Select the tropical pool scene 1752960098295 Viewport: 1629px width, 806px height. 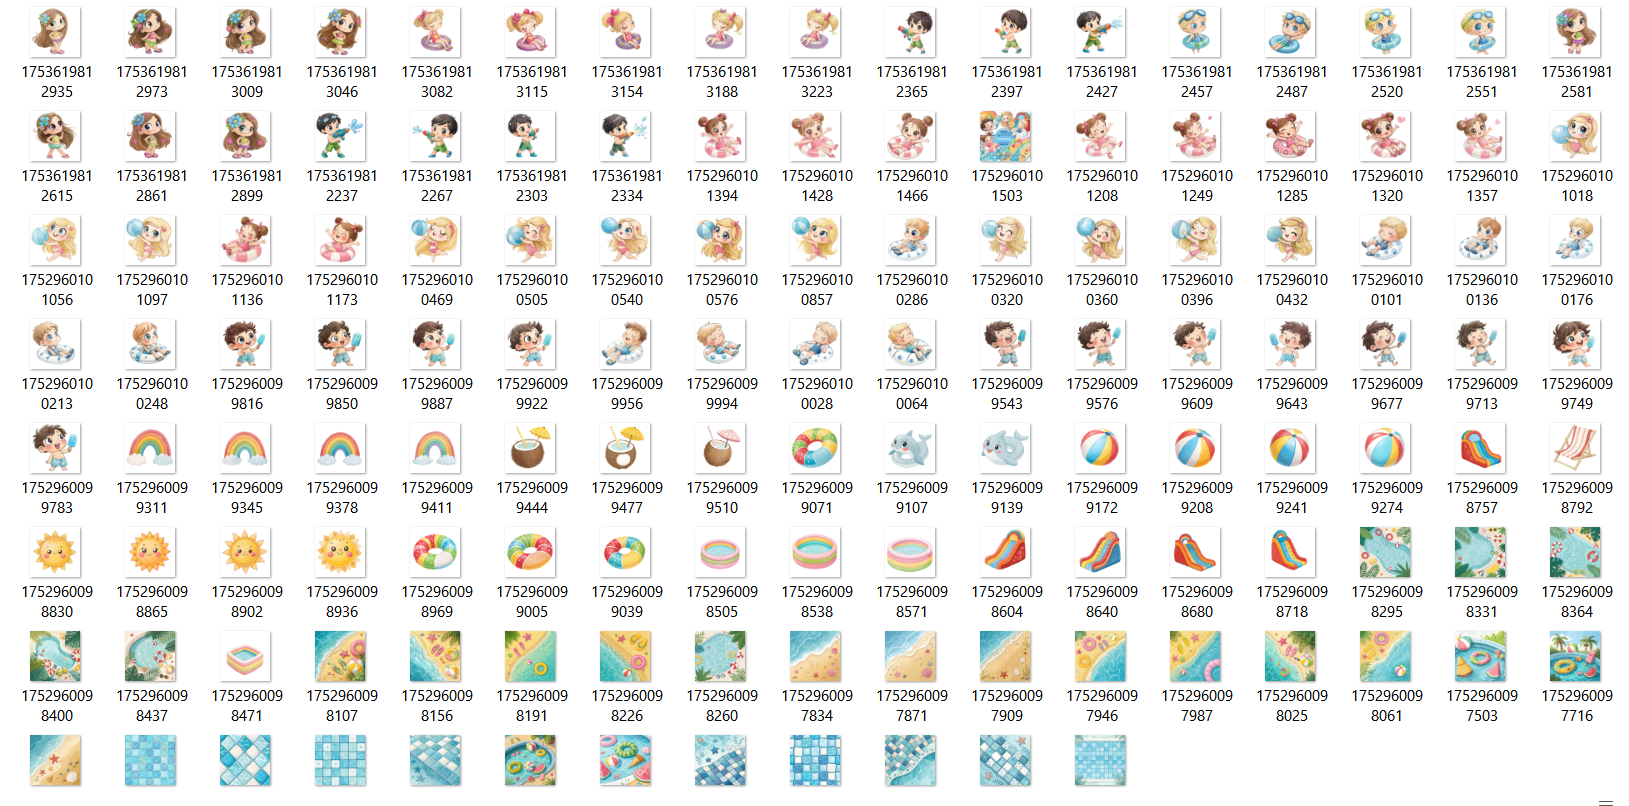(1386, 553)
